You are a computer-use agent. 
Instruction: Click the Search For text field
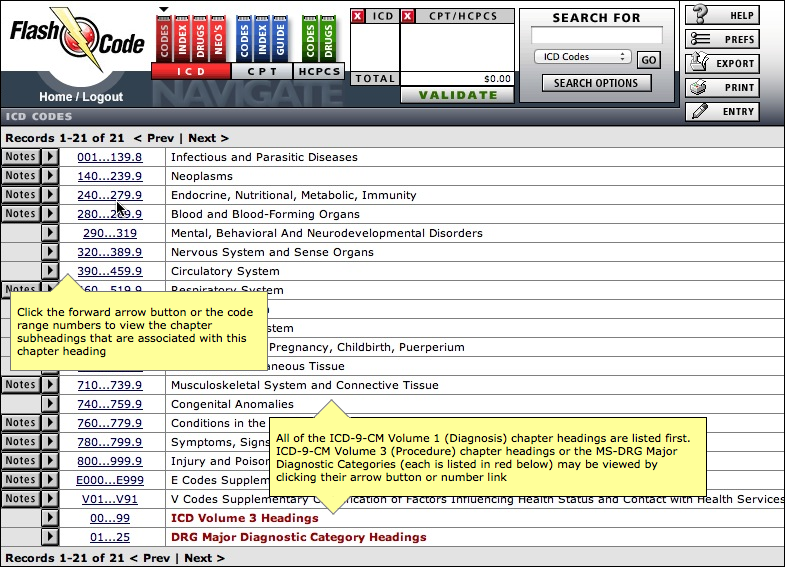point(596,36)
